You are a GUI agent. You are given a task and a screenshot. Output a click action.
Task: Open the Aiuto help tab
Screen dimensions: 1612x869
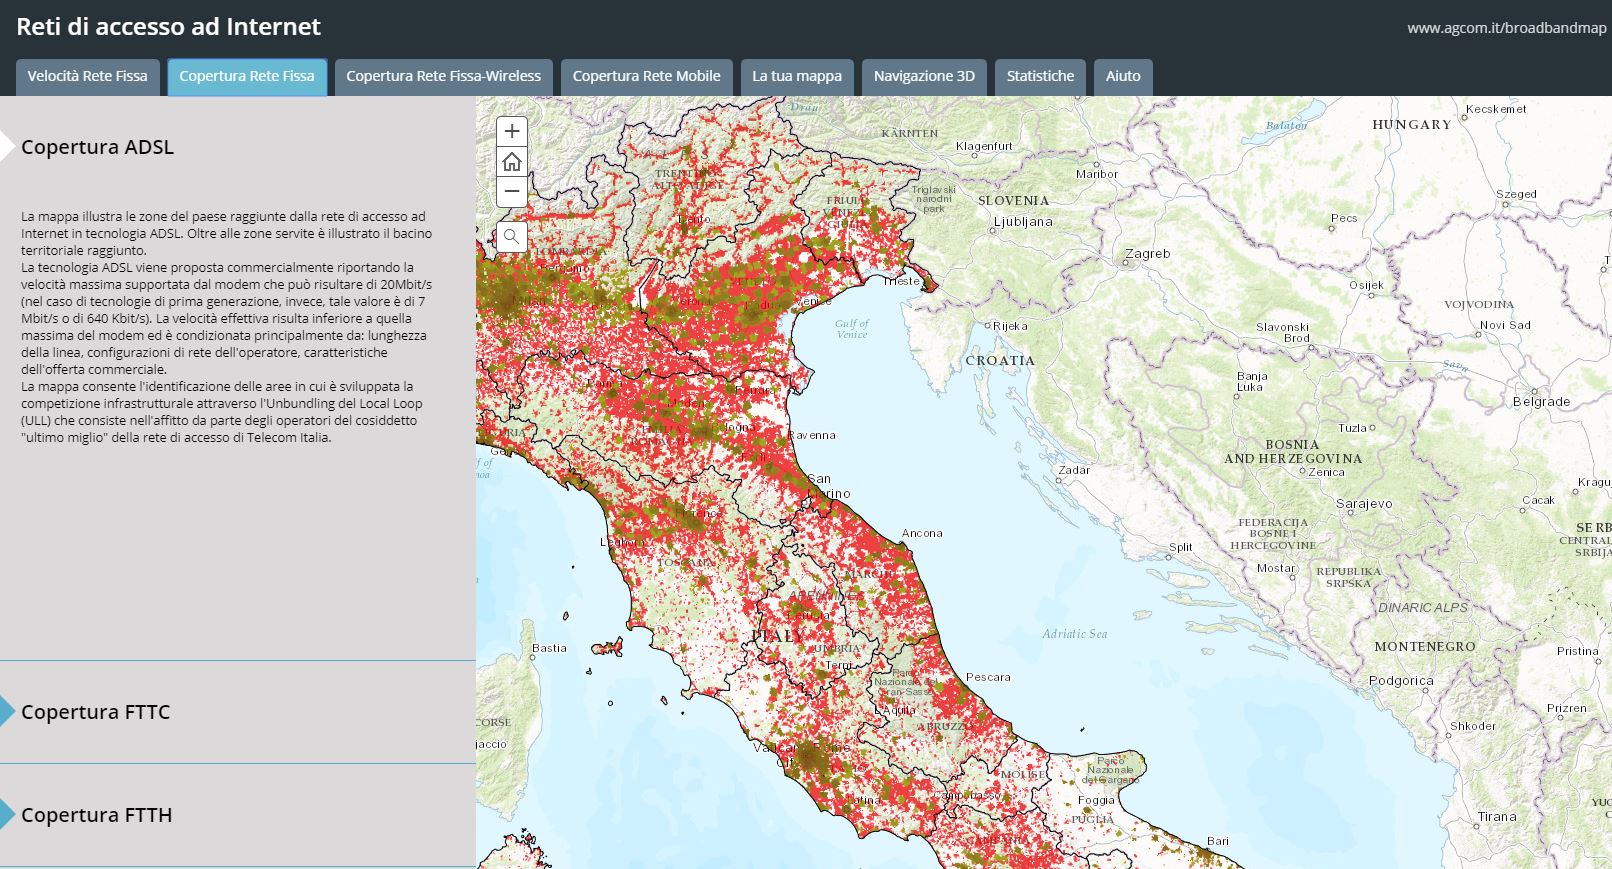click(1123, 76)
